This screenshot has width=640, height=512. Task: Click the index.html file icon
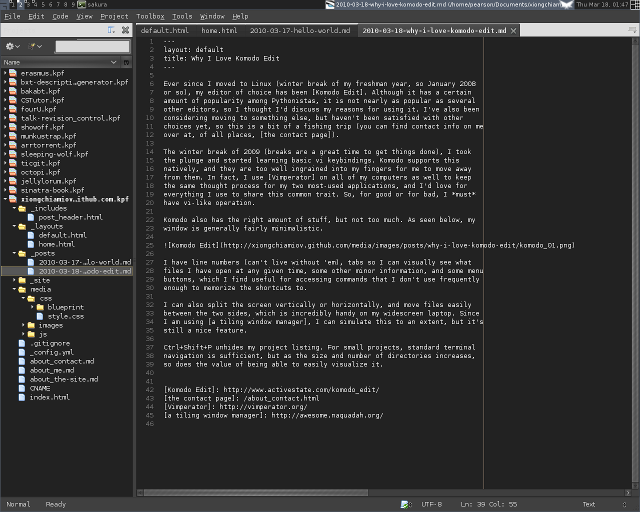(22, 397)
